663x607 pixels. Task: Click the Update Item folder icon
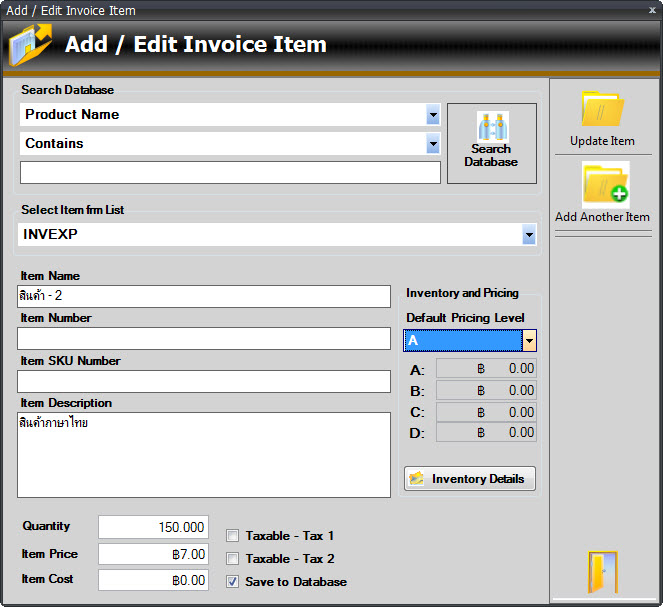coord(602,110)
